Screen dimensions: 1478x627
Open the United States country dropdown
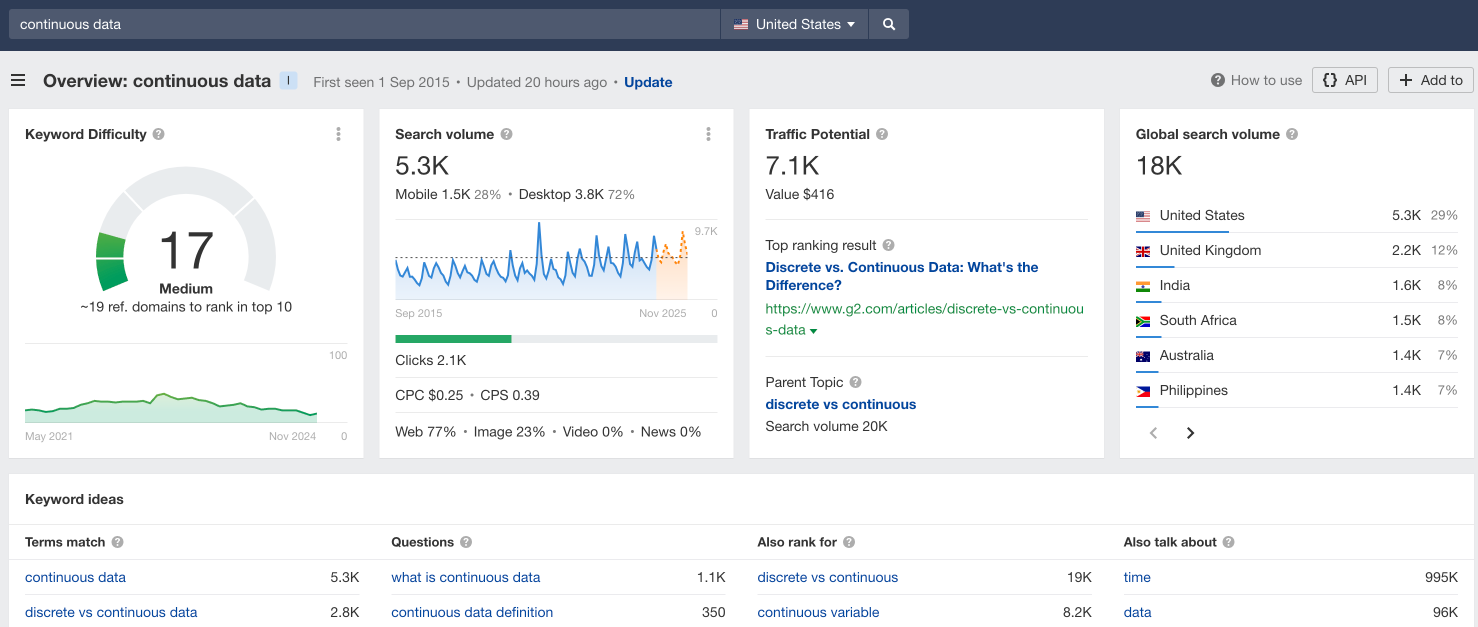[x=795, y=24]
